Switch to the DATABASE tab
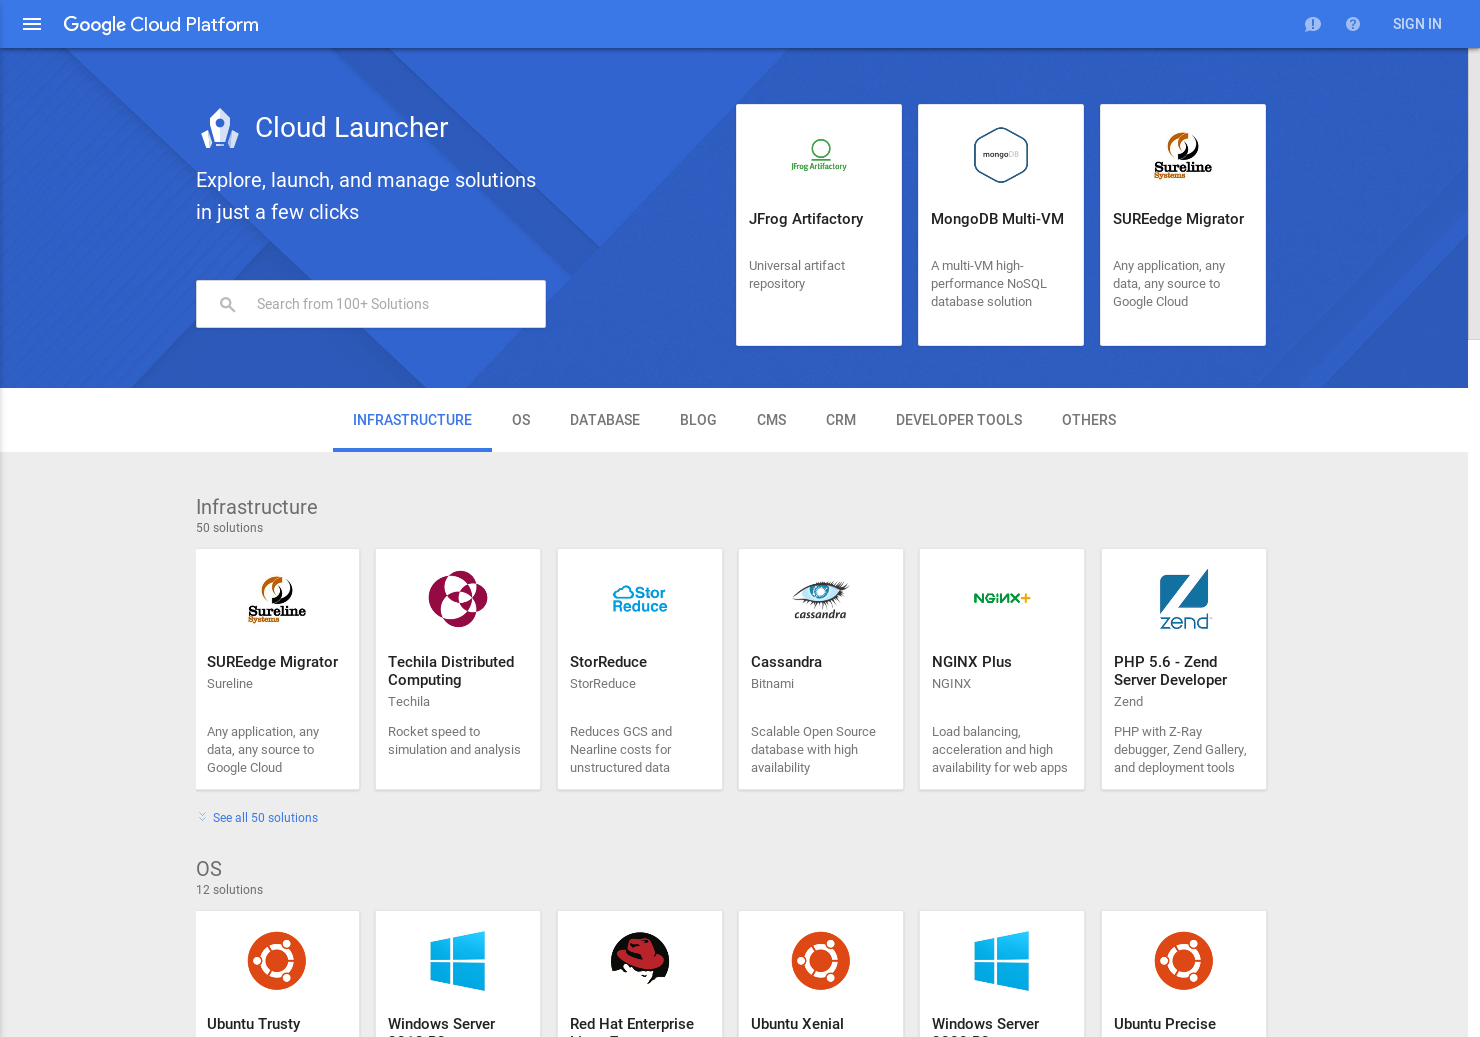1480x1037 pixels. (604, 420)
